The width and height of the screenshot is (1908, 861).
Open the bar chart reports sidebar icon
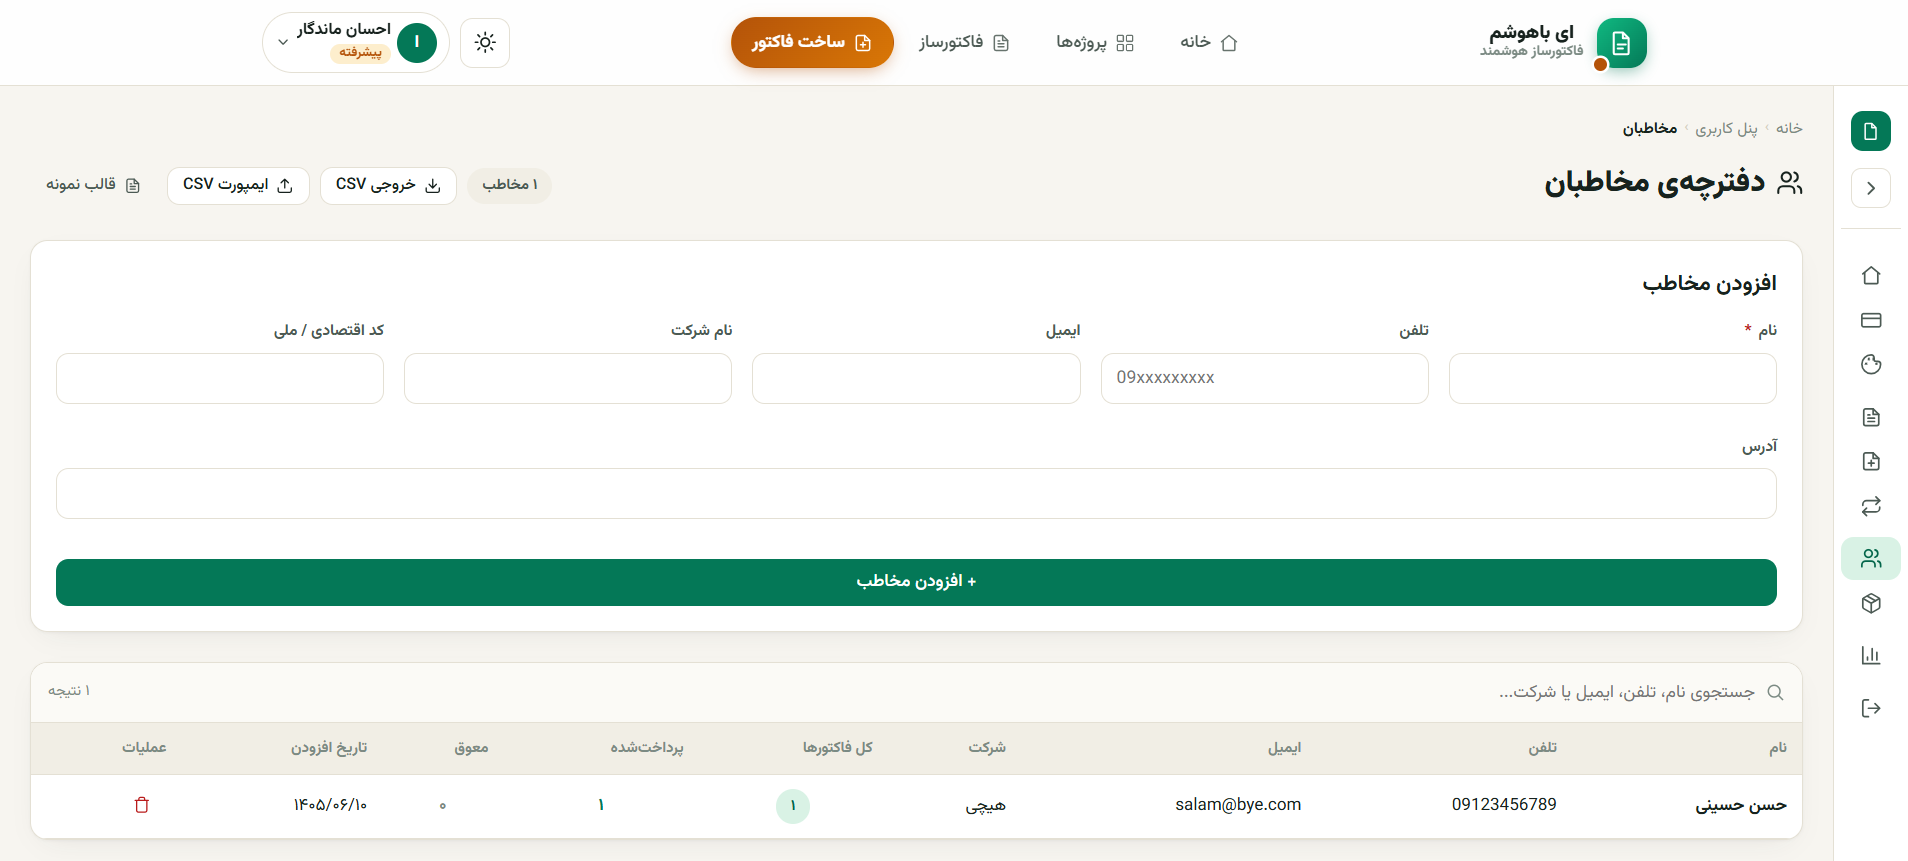tap(1870, 655)
